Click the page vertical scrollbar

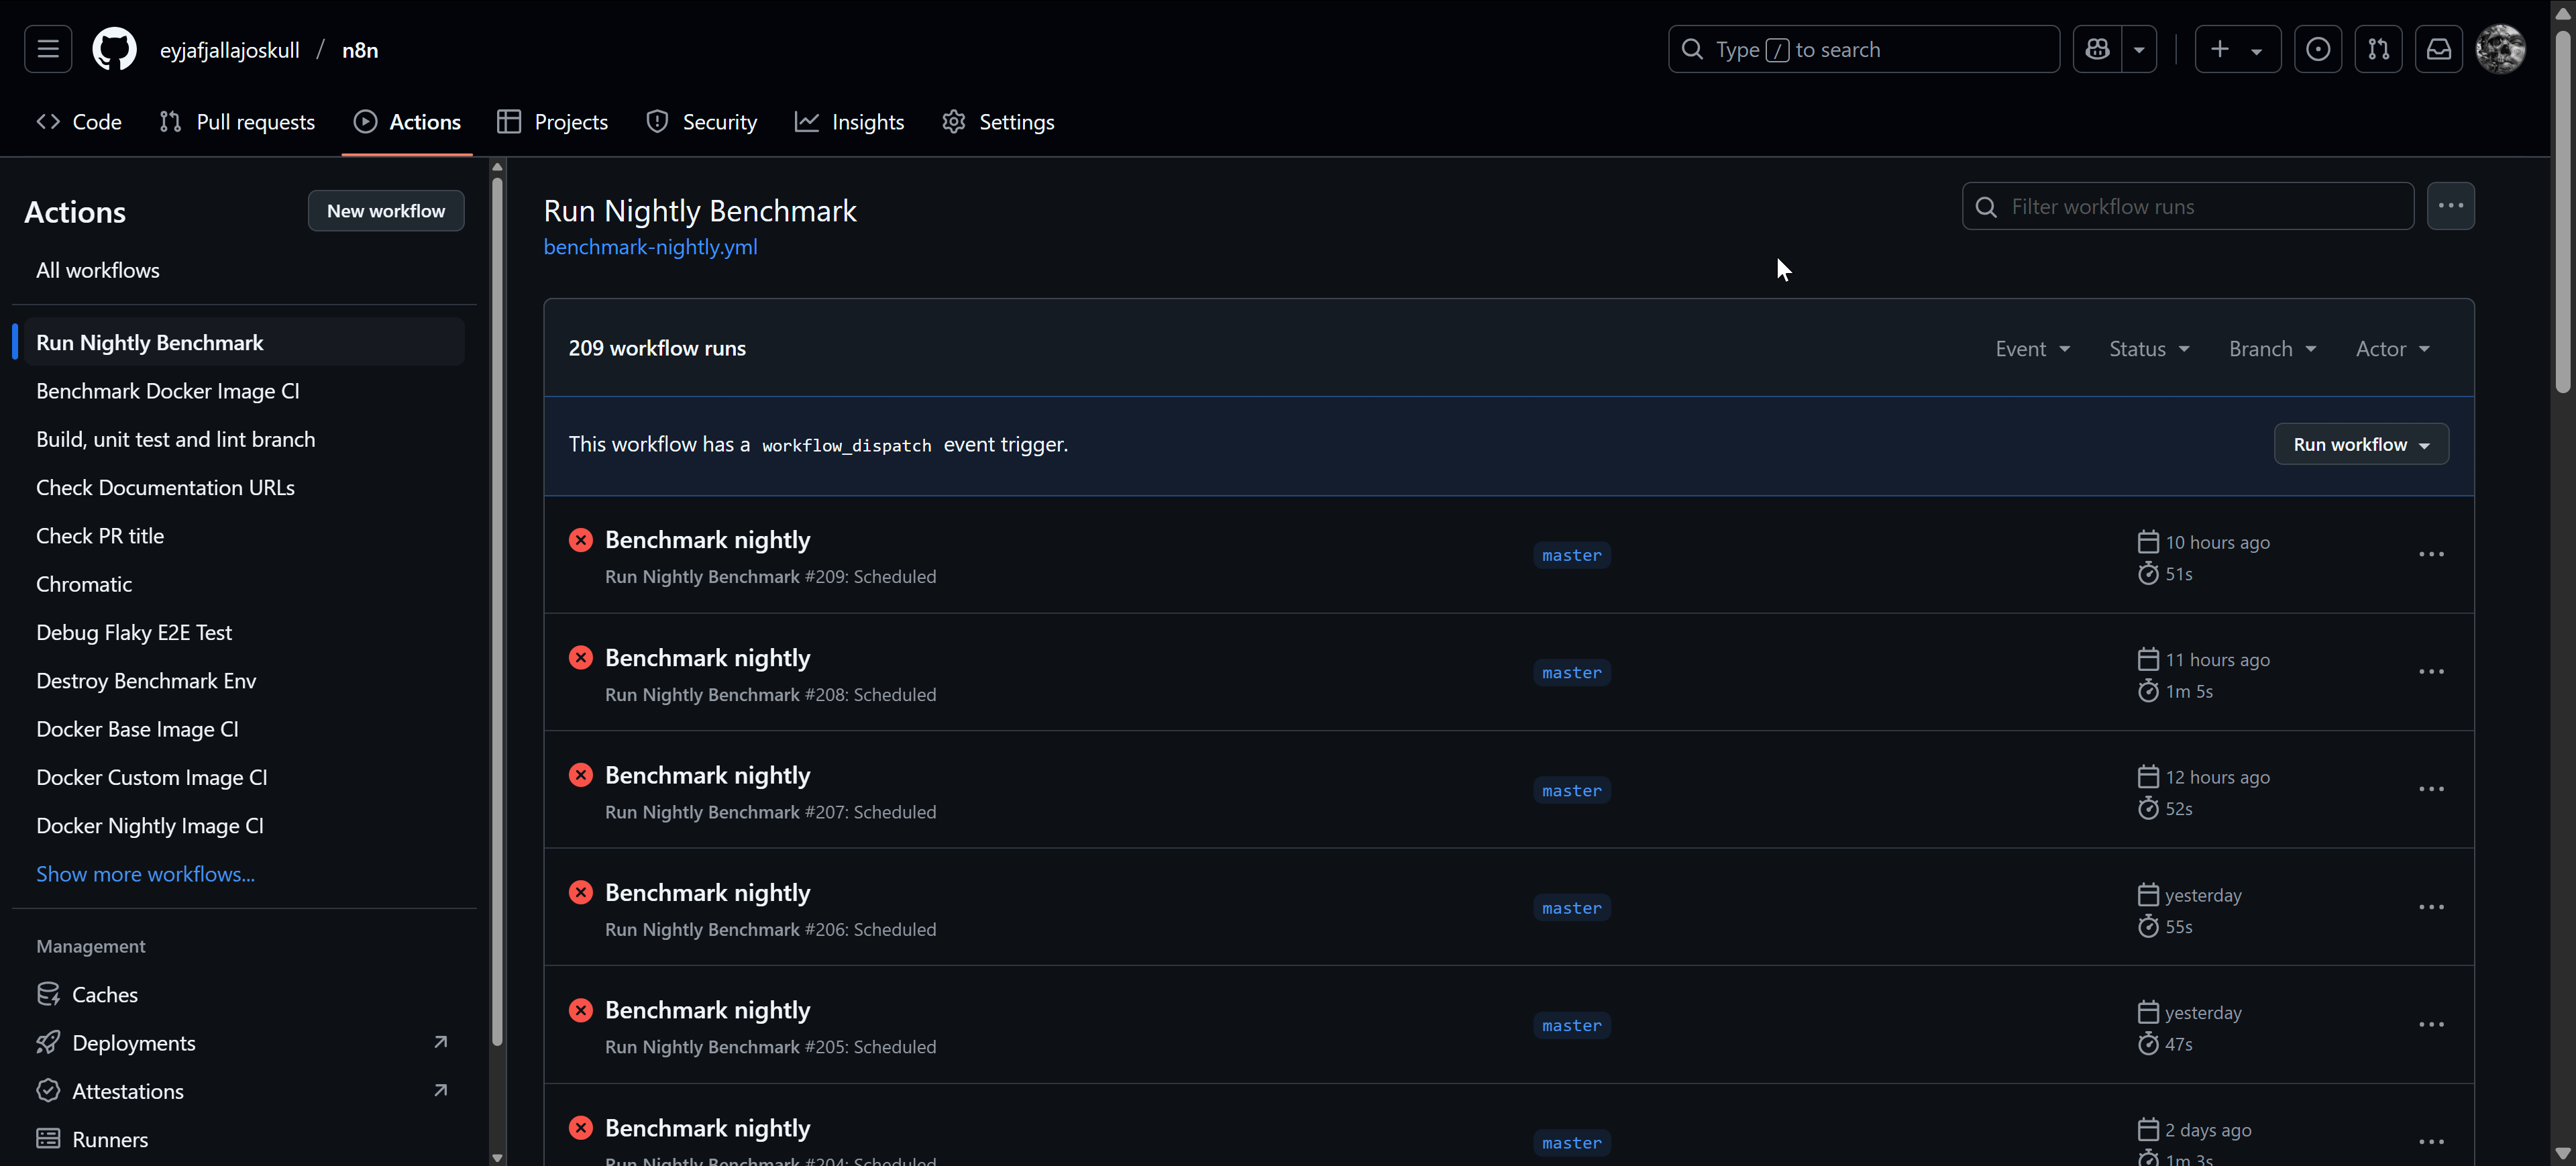(x=2562, y=211)
